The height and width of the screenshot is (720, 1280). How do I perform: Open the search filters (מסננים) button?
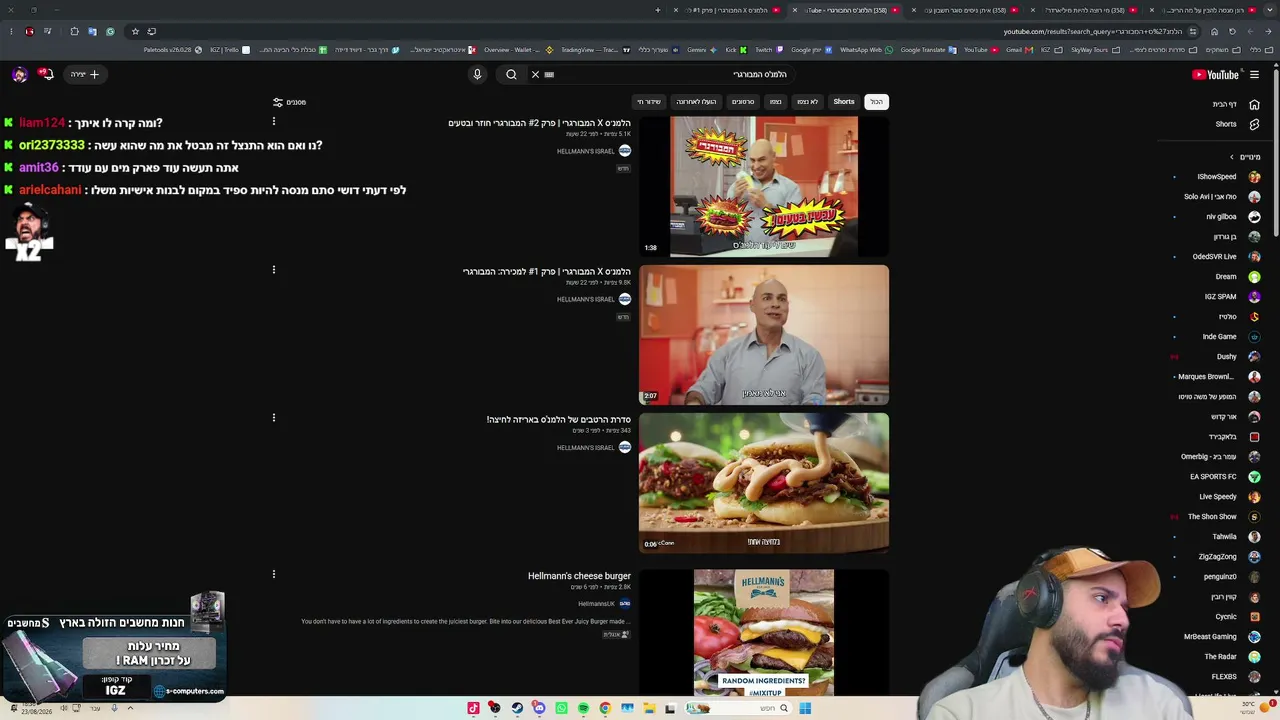pos(290,102)
